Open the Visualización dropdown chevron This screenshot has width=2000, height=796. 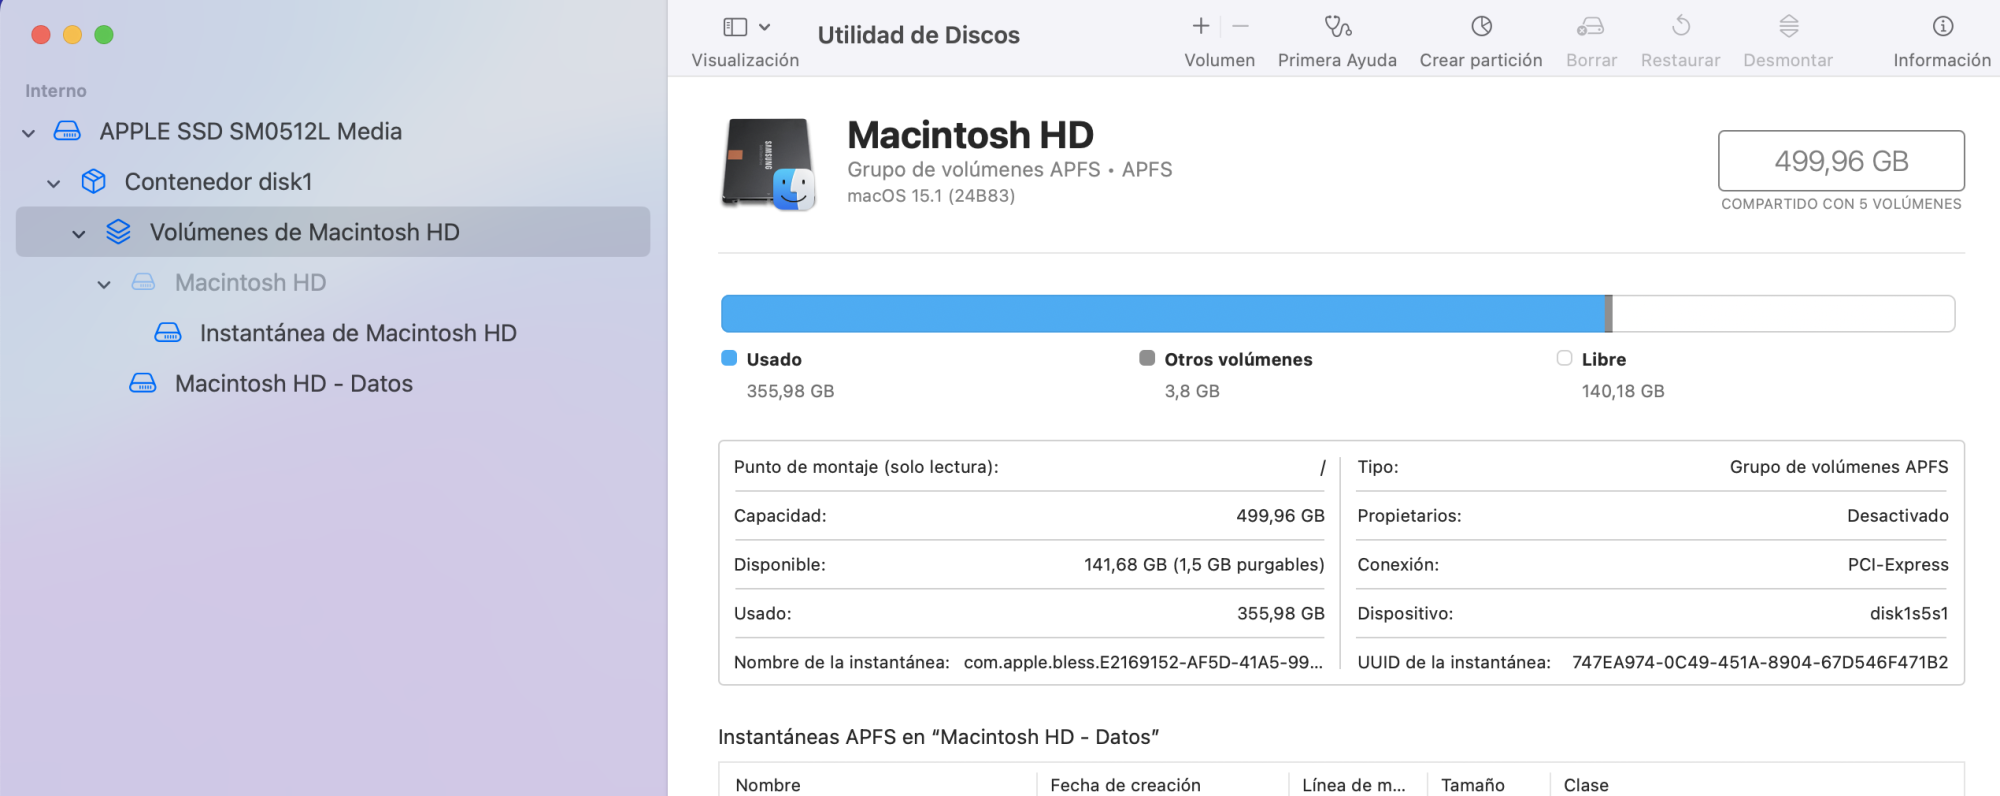point(765,27)
